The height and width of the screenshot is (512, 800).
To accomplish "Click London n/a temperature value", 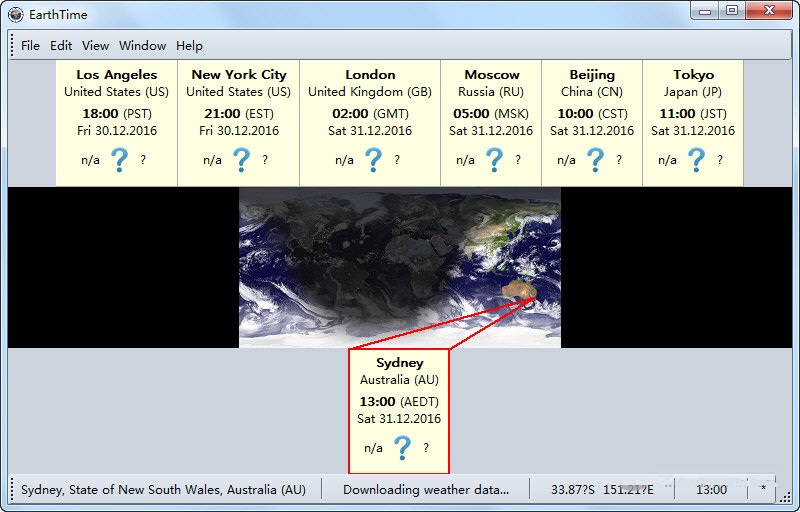I will pyautogui.click(x=344, y=160).
